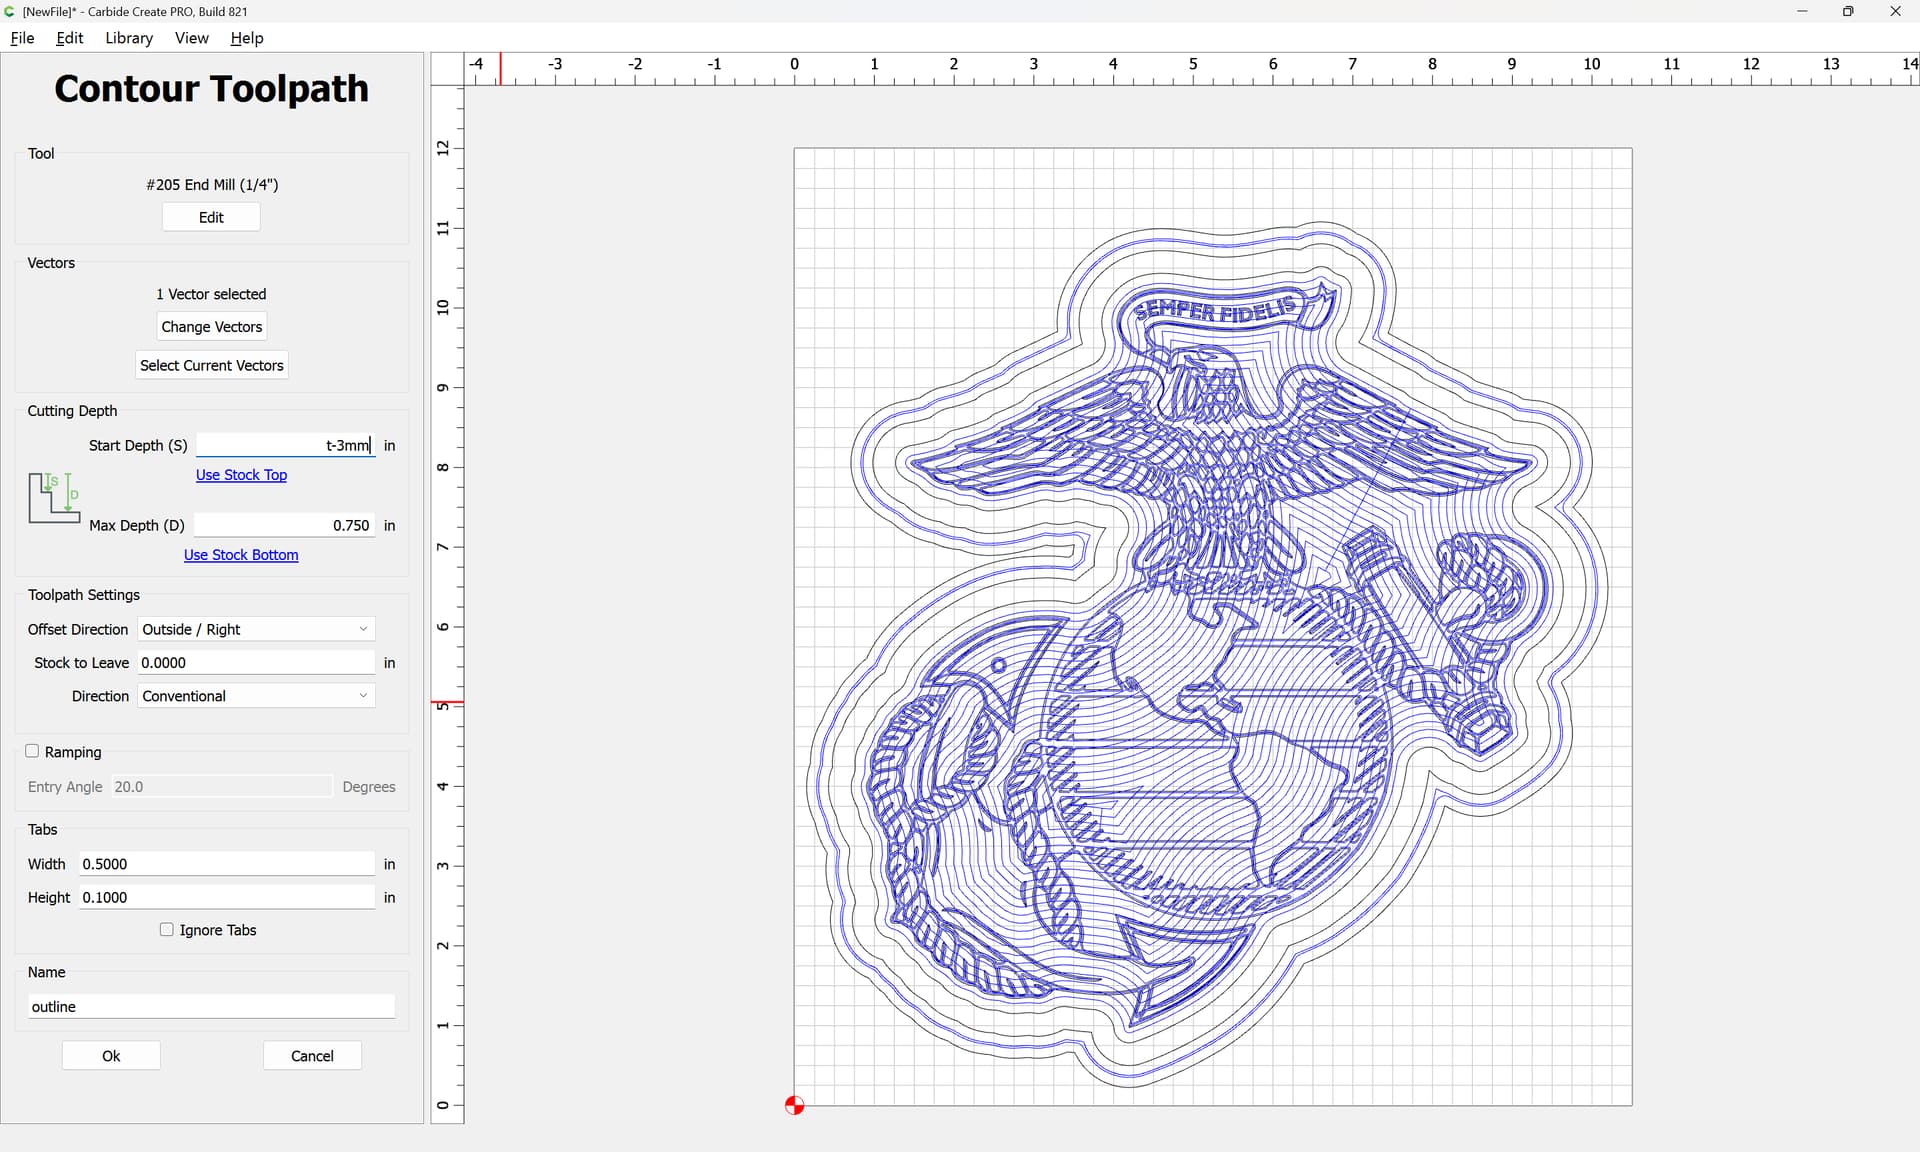Toggle the Ignore Tabs checkbox

pyautogui.click(x=167, y=929)
